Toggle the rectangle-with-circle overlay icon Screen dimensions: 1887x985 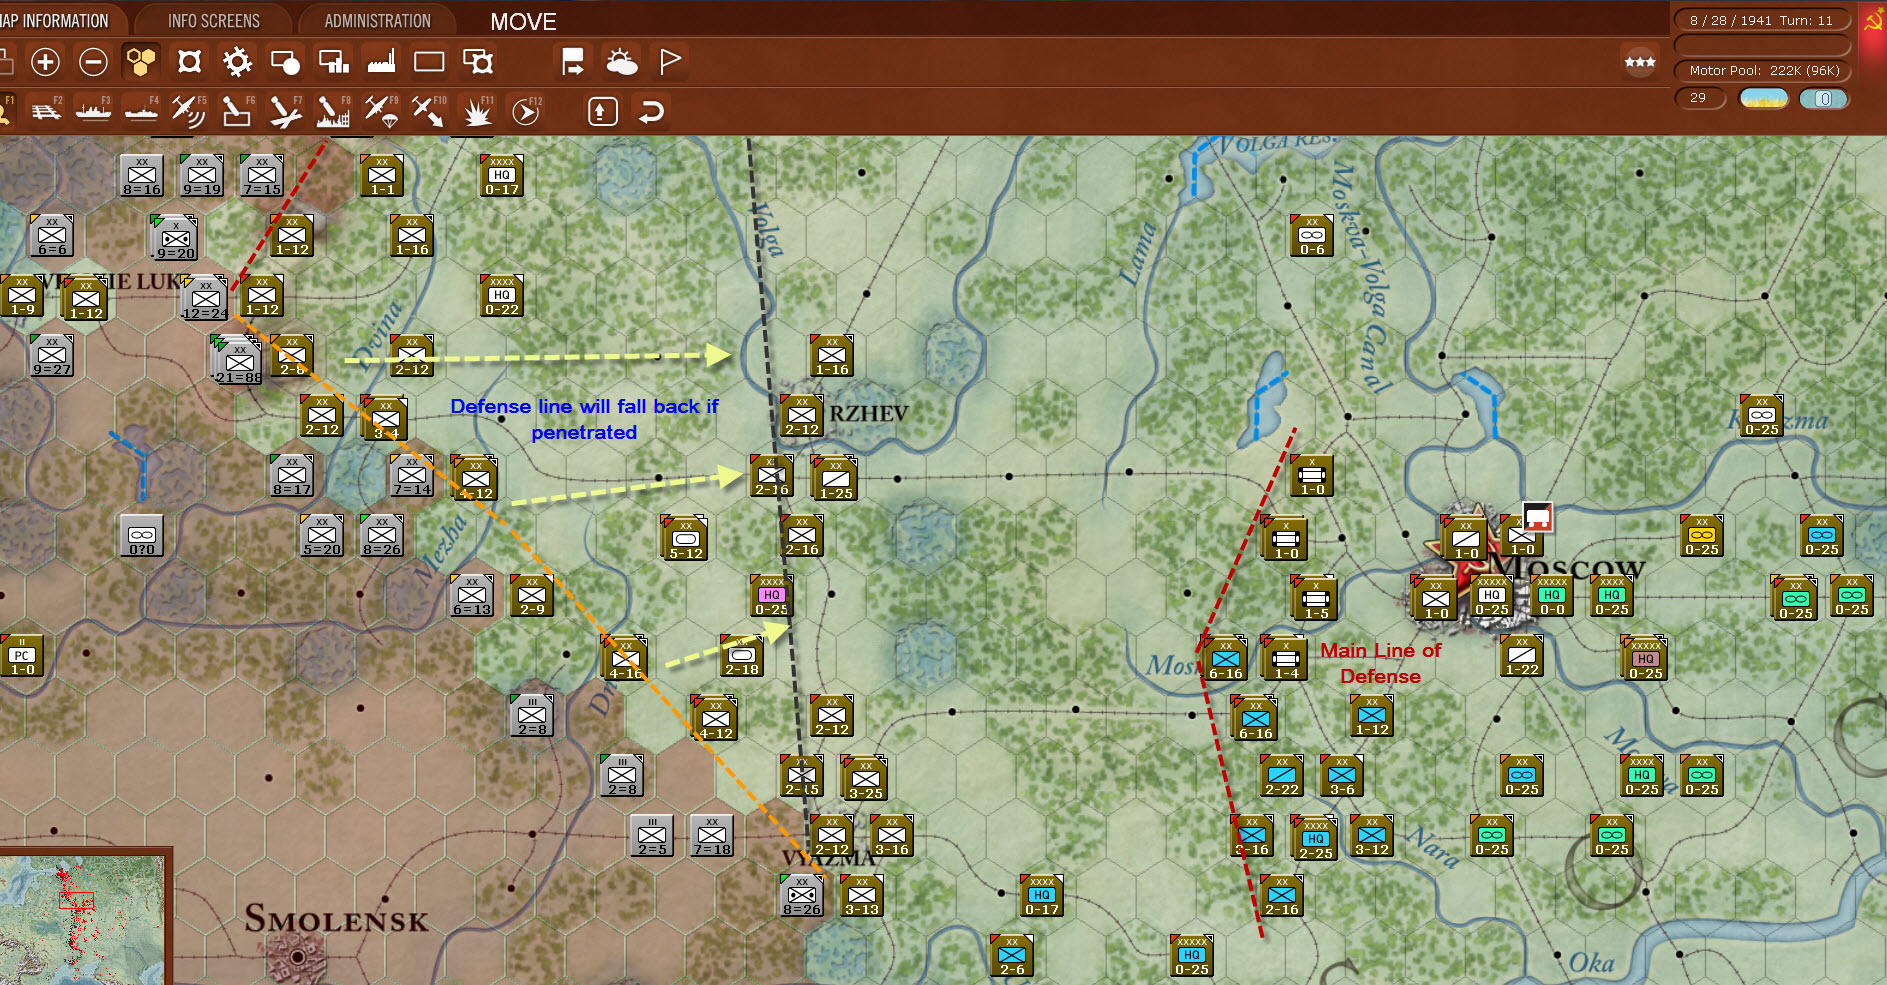coord(285,62)
